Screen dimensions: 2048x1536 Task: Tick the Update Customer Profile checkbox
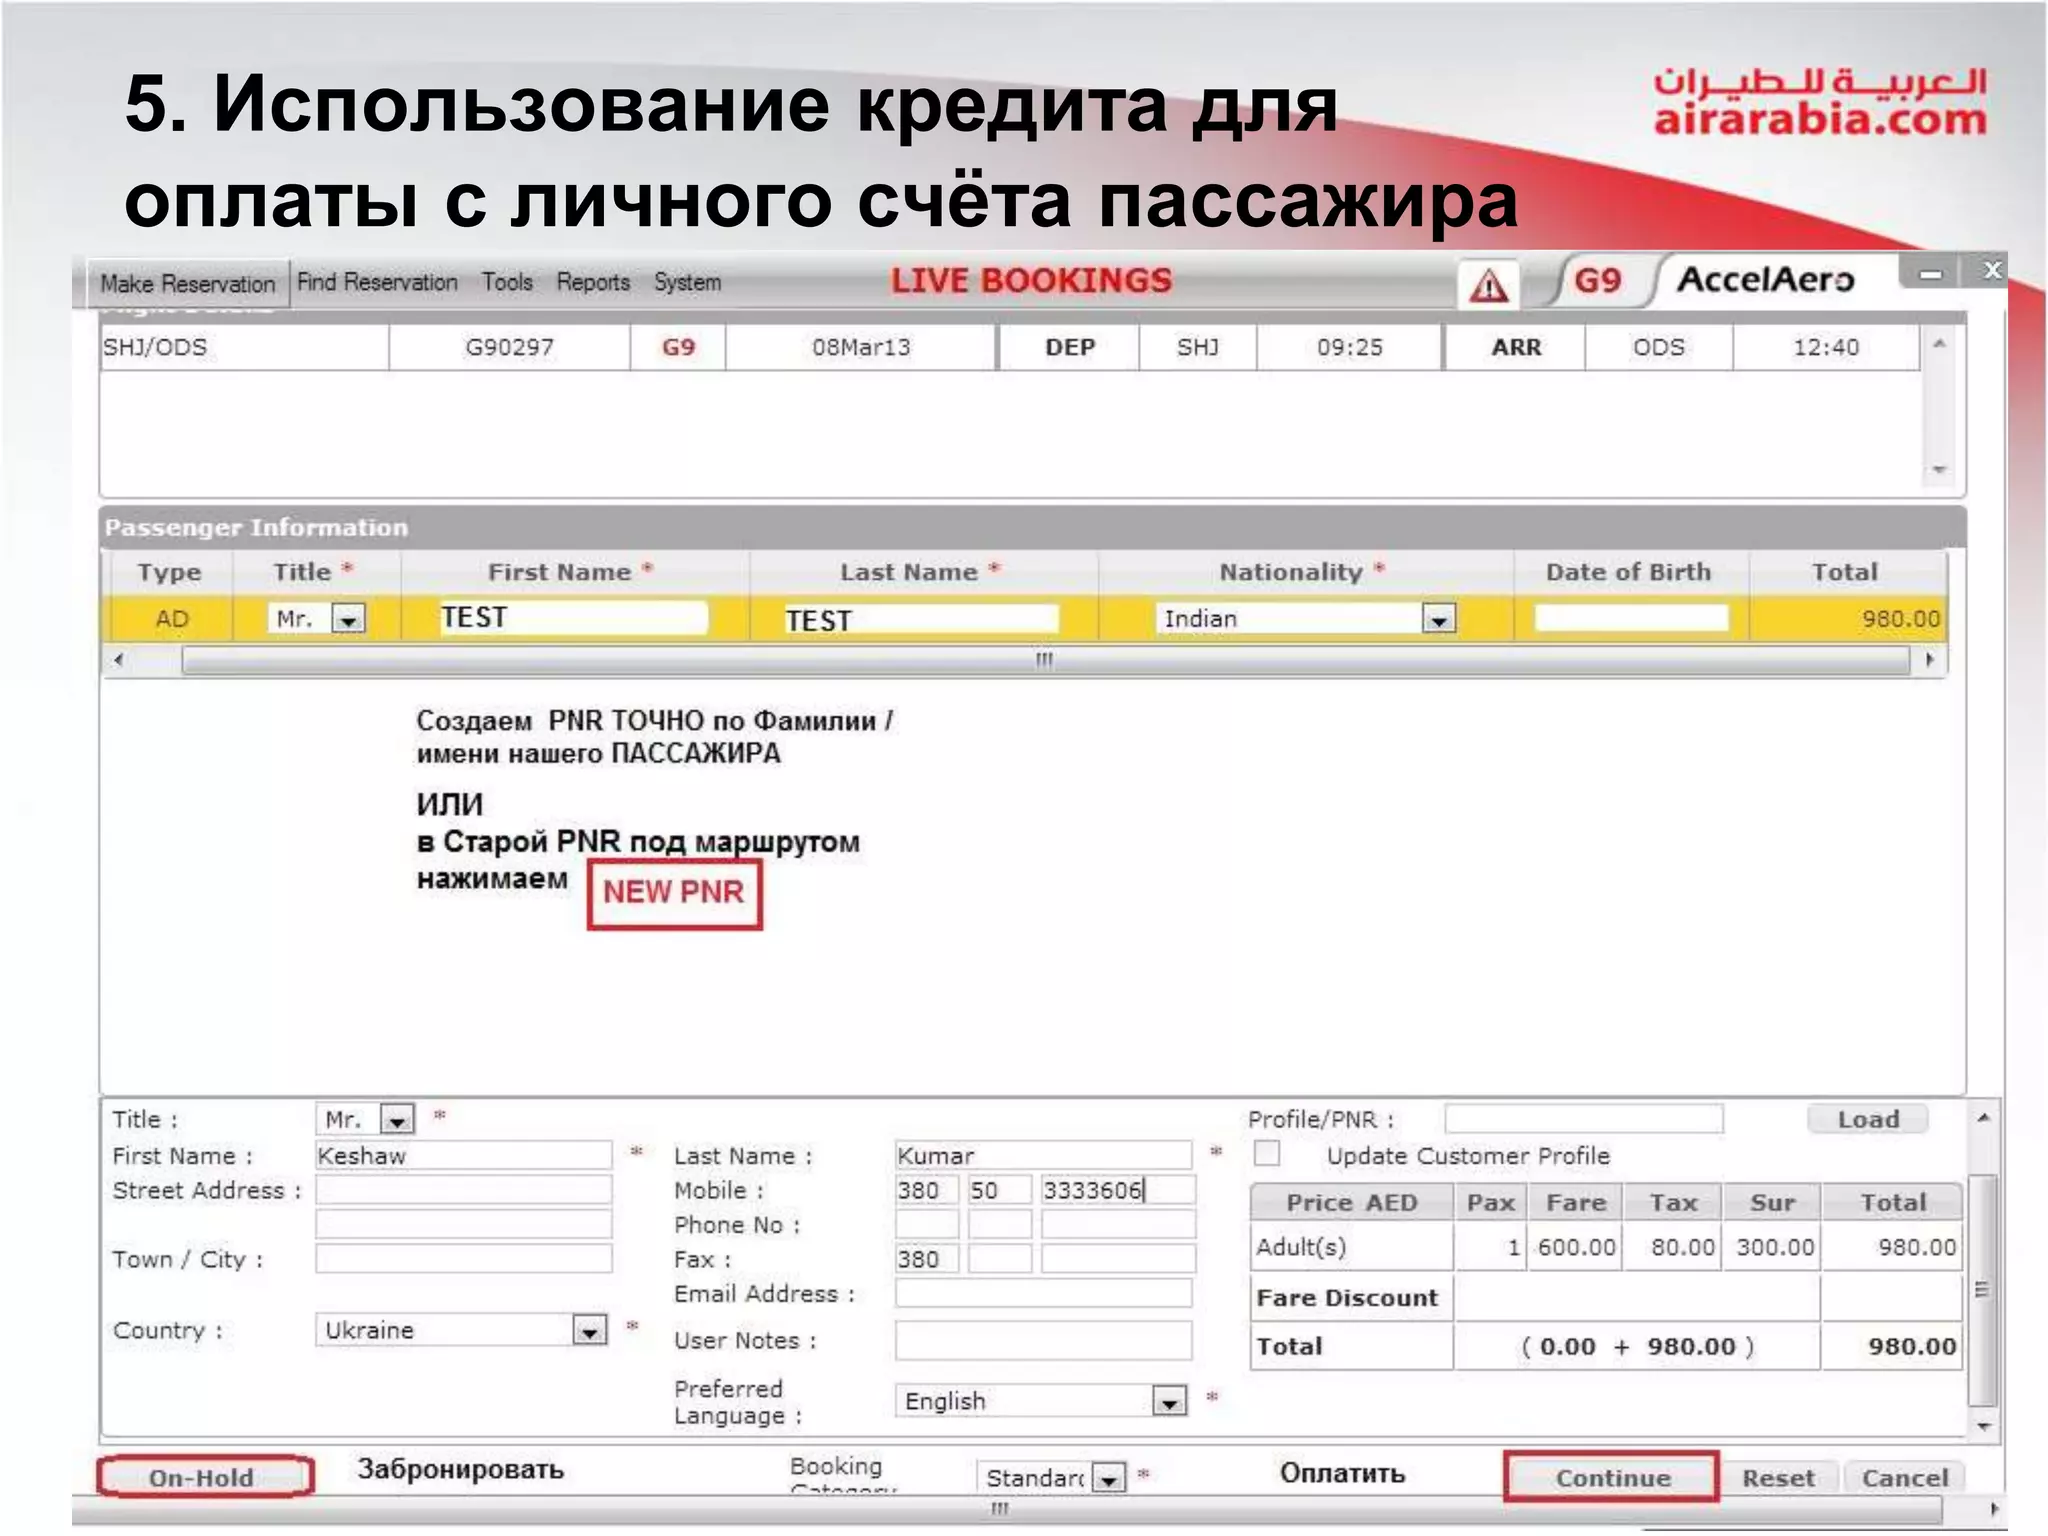pos(1267,1154)
